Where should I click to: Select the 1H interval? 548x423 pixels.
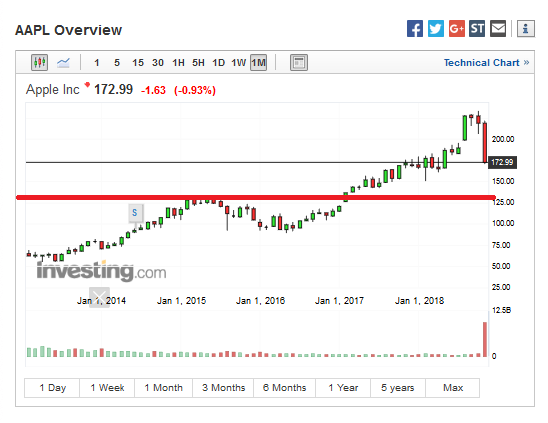pyautogui.click(x=178, y=63)
